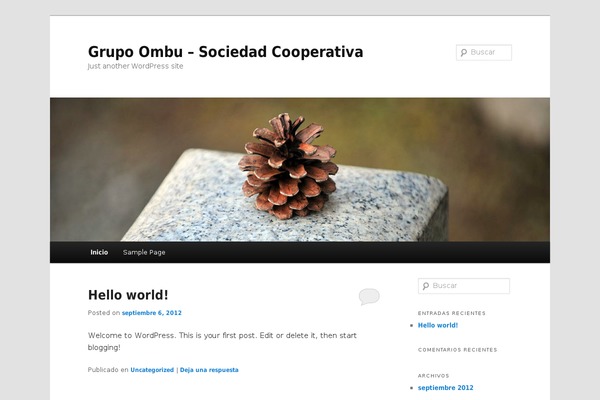This screenshot has height=400, width=600.
Task: Open the septiembre 2012 archive link
Action: click(445, 388)
